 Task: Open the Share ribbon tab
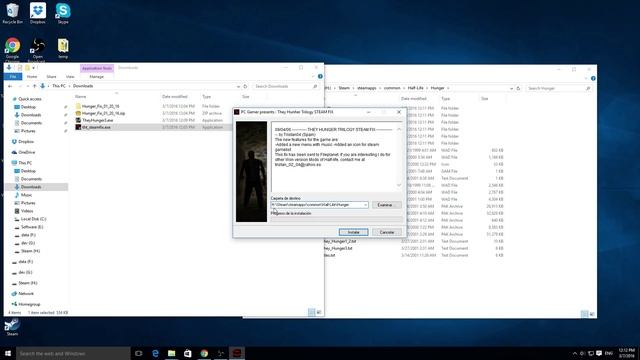51,77
